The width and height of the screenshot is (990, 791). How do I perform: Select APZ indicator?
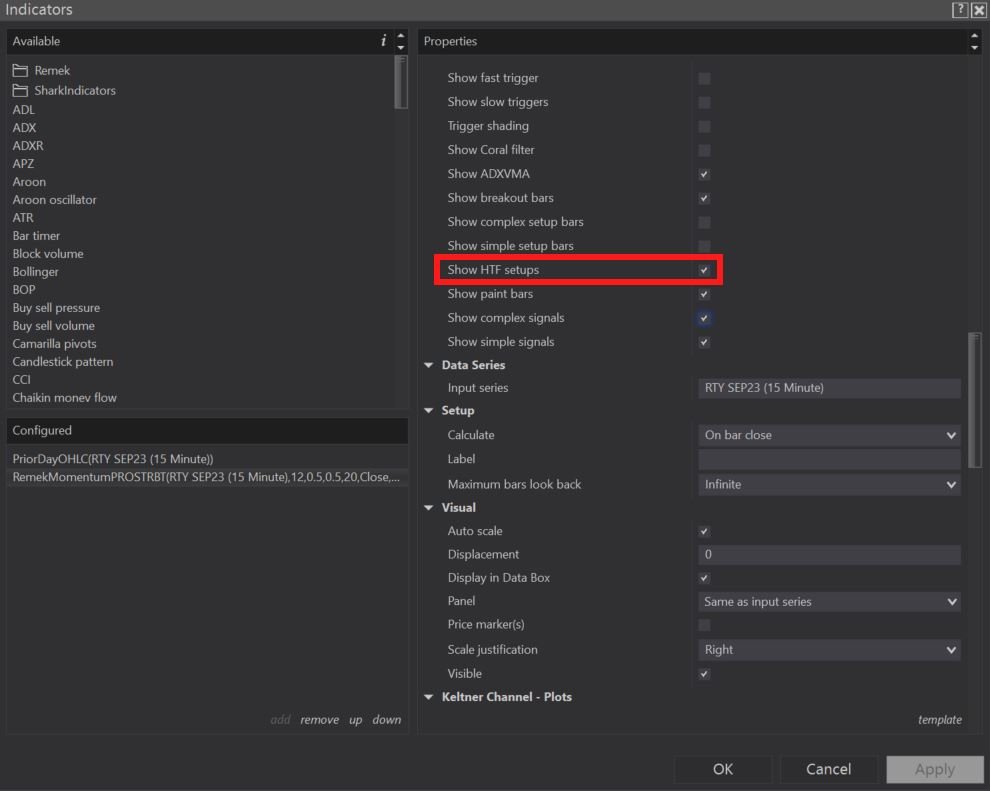pos(23,164)
